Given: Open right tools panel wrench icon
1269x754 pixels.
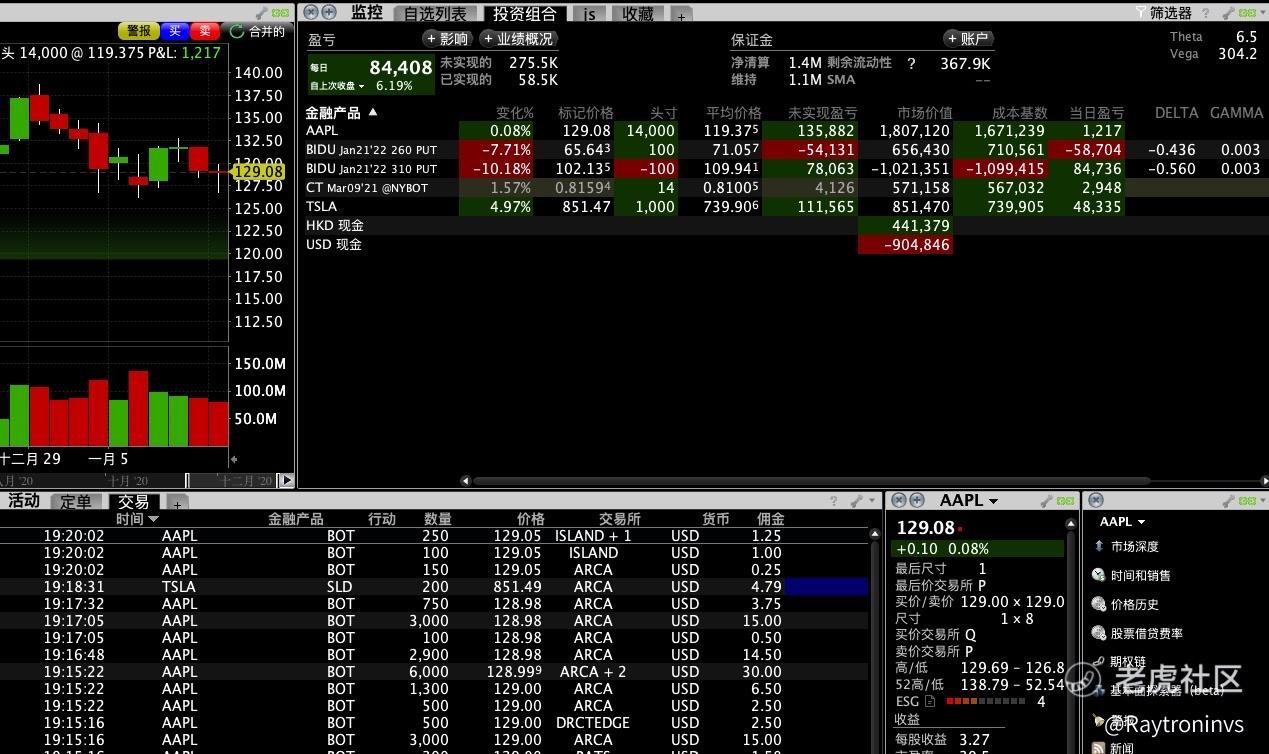Looking at the screenshot, I should point(1230,500).
